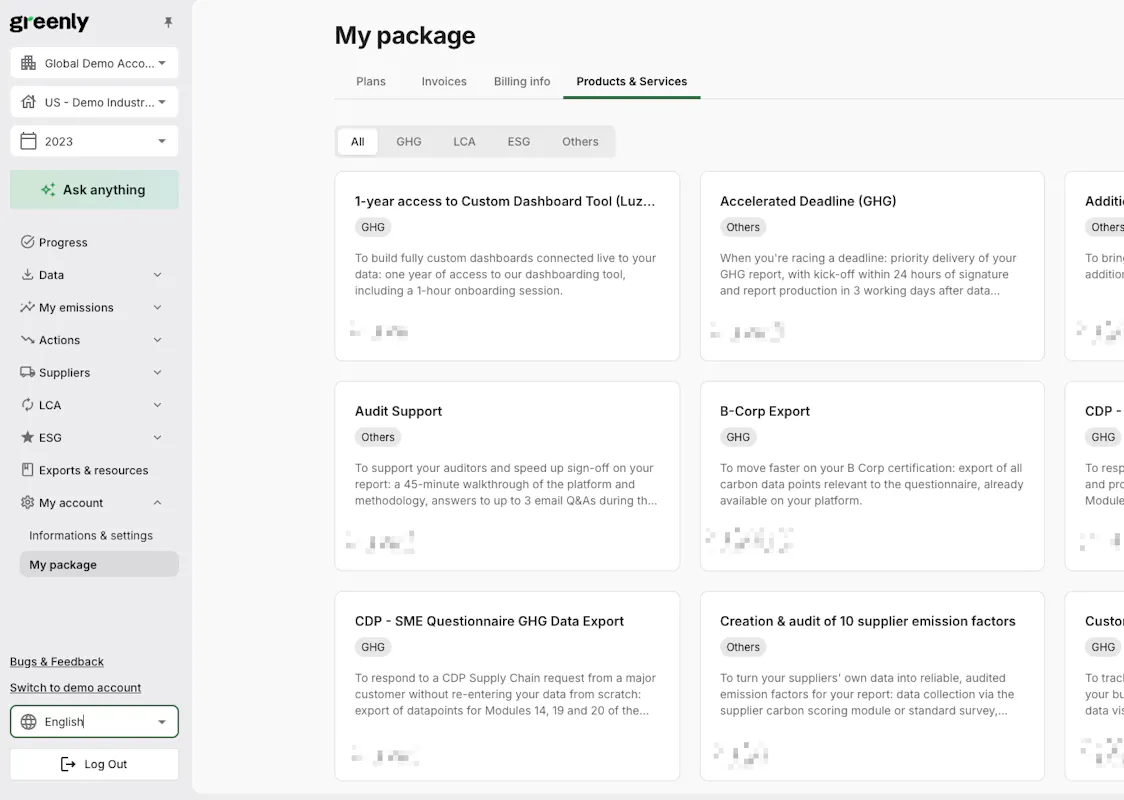This screenshot has height=800, width=1124.
Task: Open Creation & audit of 10 supplier emission factors card
Action: click(872, 686)
